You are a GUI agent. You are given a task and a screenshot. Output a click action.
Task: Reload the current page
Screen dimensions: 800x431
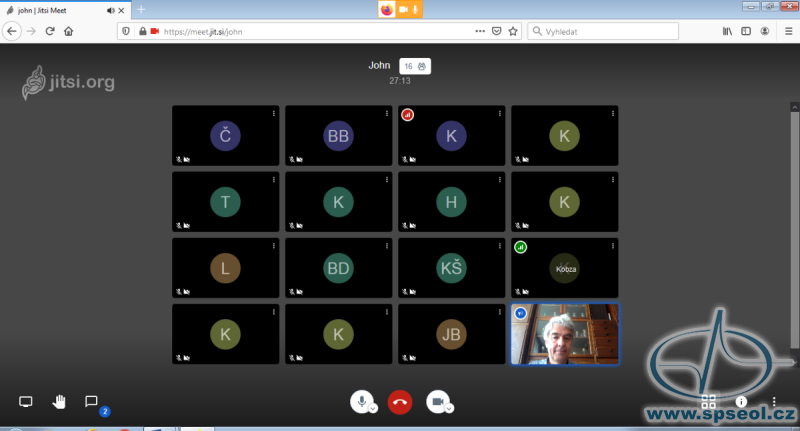(x=50, y=31)
